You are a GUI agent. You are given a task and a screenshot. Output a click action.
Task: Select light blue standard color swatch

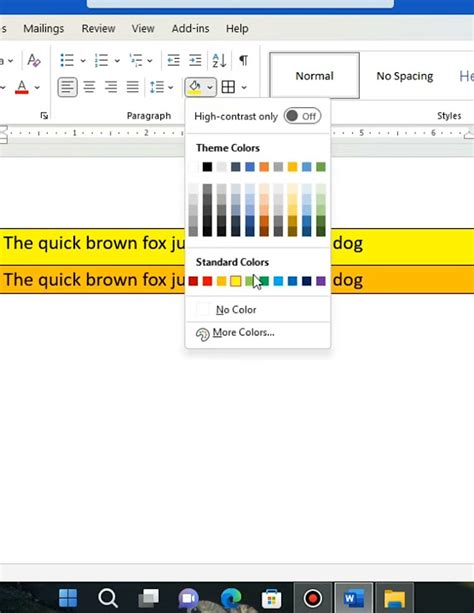[278, 281]
